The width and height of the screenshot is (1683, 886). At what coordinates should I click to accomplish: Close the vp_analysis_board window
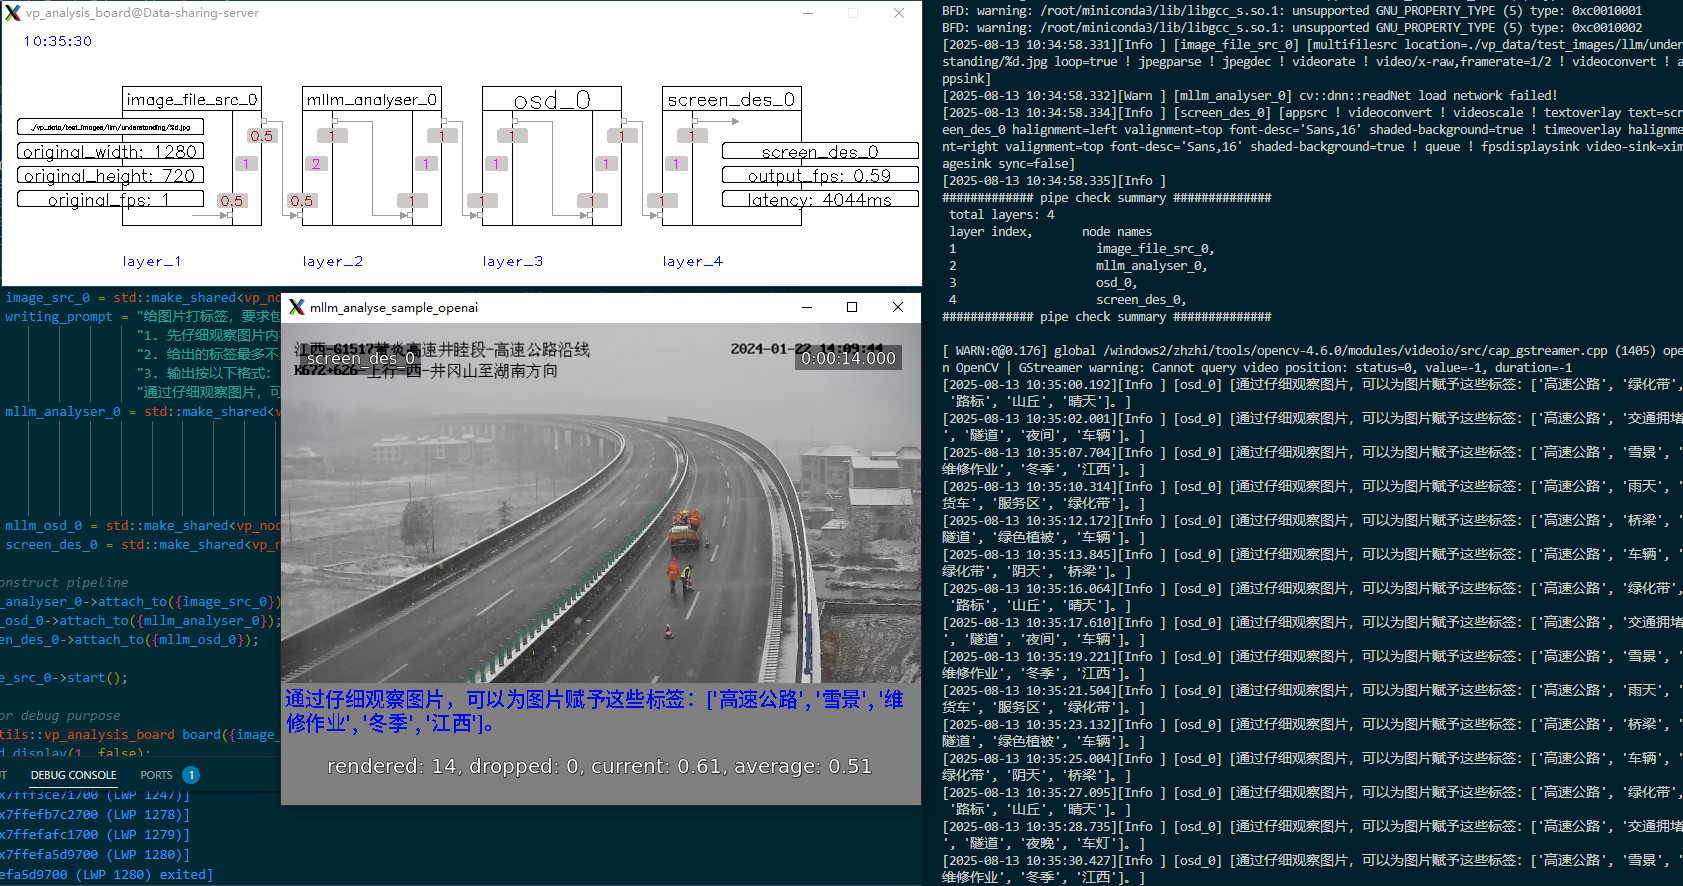pyautogui.click(x=898, y=13)
